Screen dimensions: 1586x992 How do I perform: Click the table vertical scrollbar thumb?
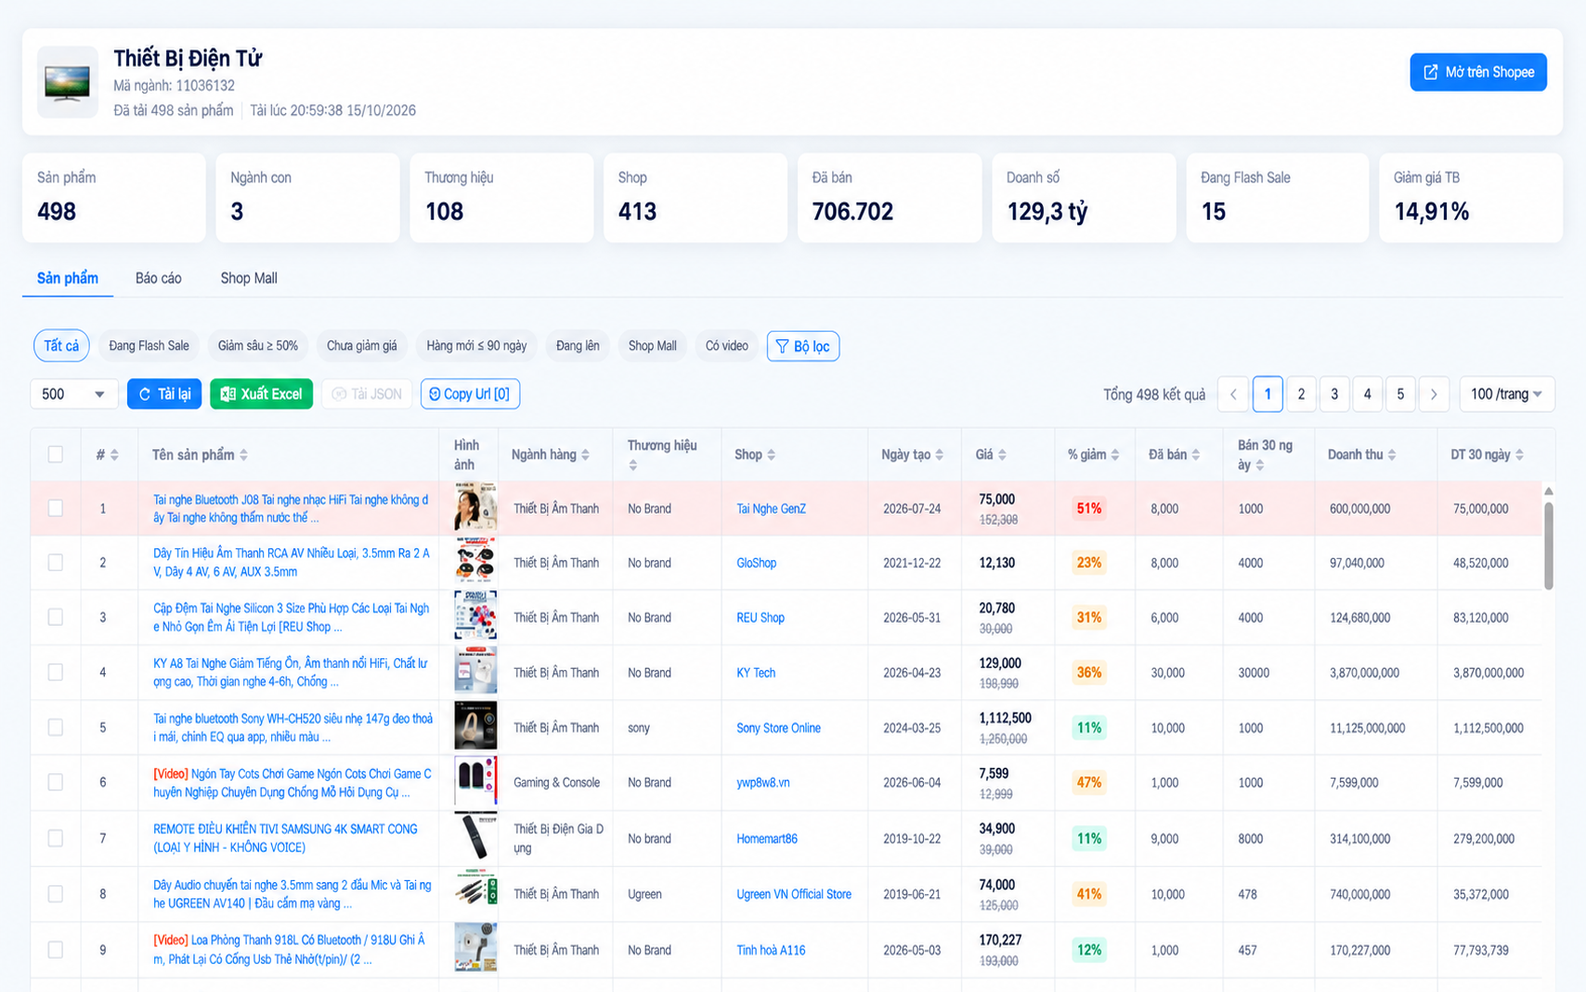(x=1548, y=545)
